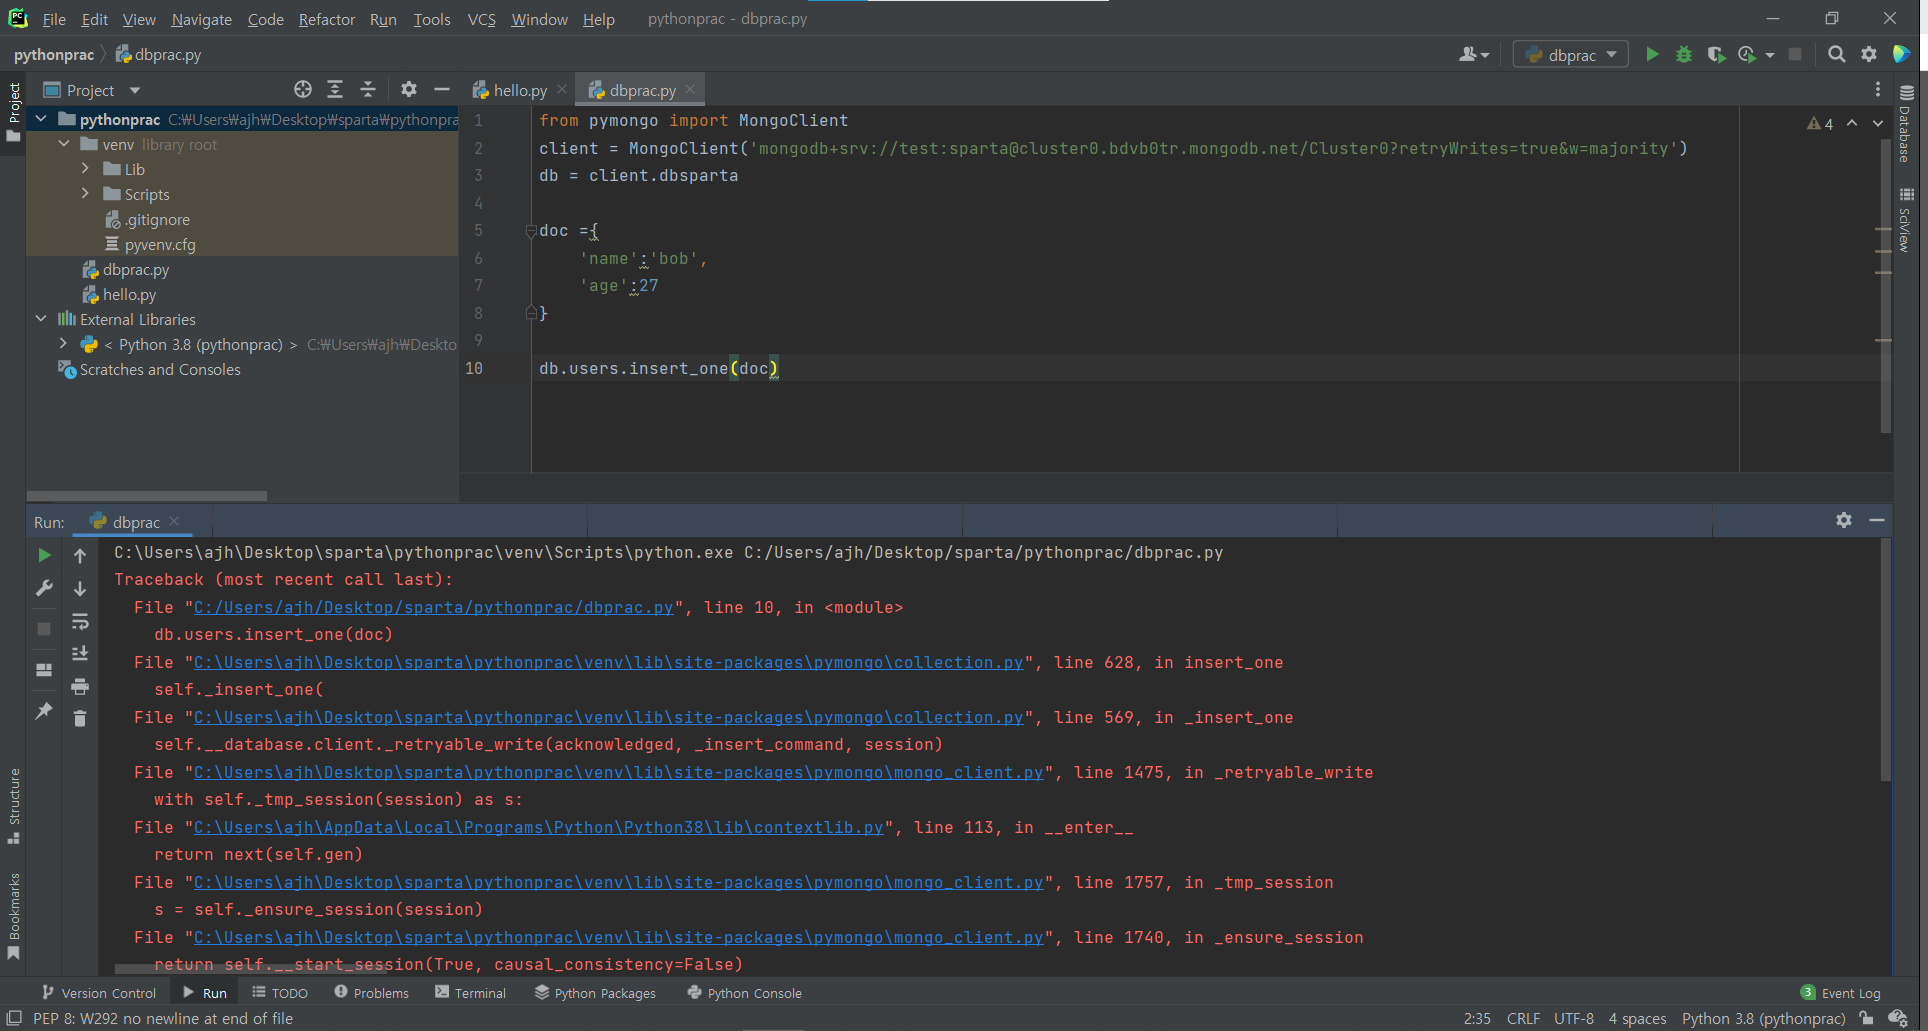Open the File menu
The image size is (1928, 1031).
pyautogui.click(x=54, y=19)
